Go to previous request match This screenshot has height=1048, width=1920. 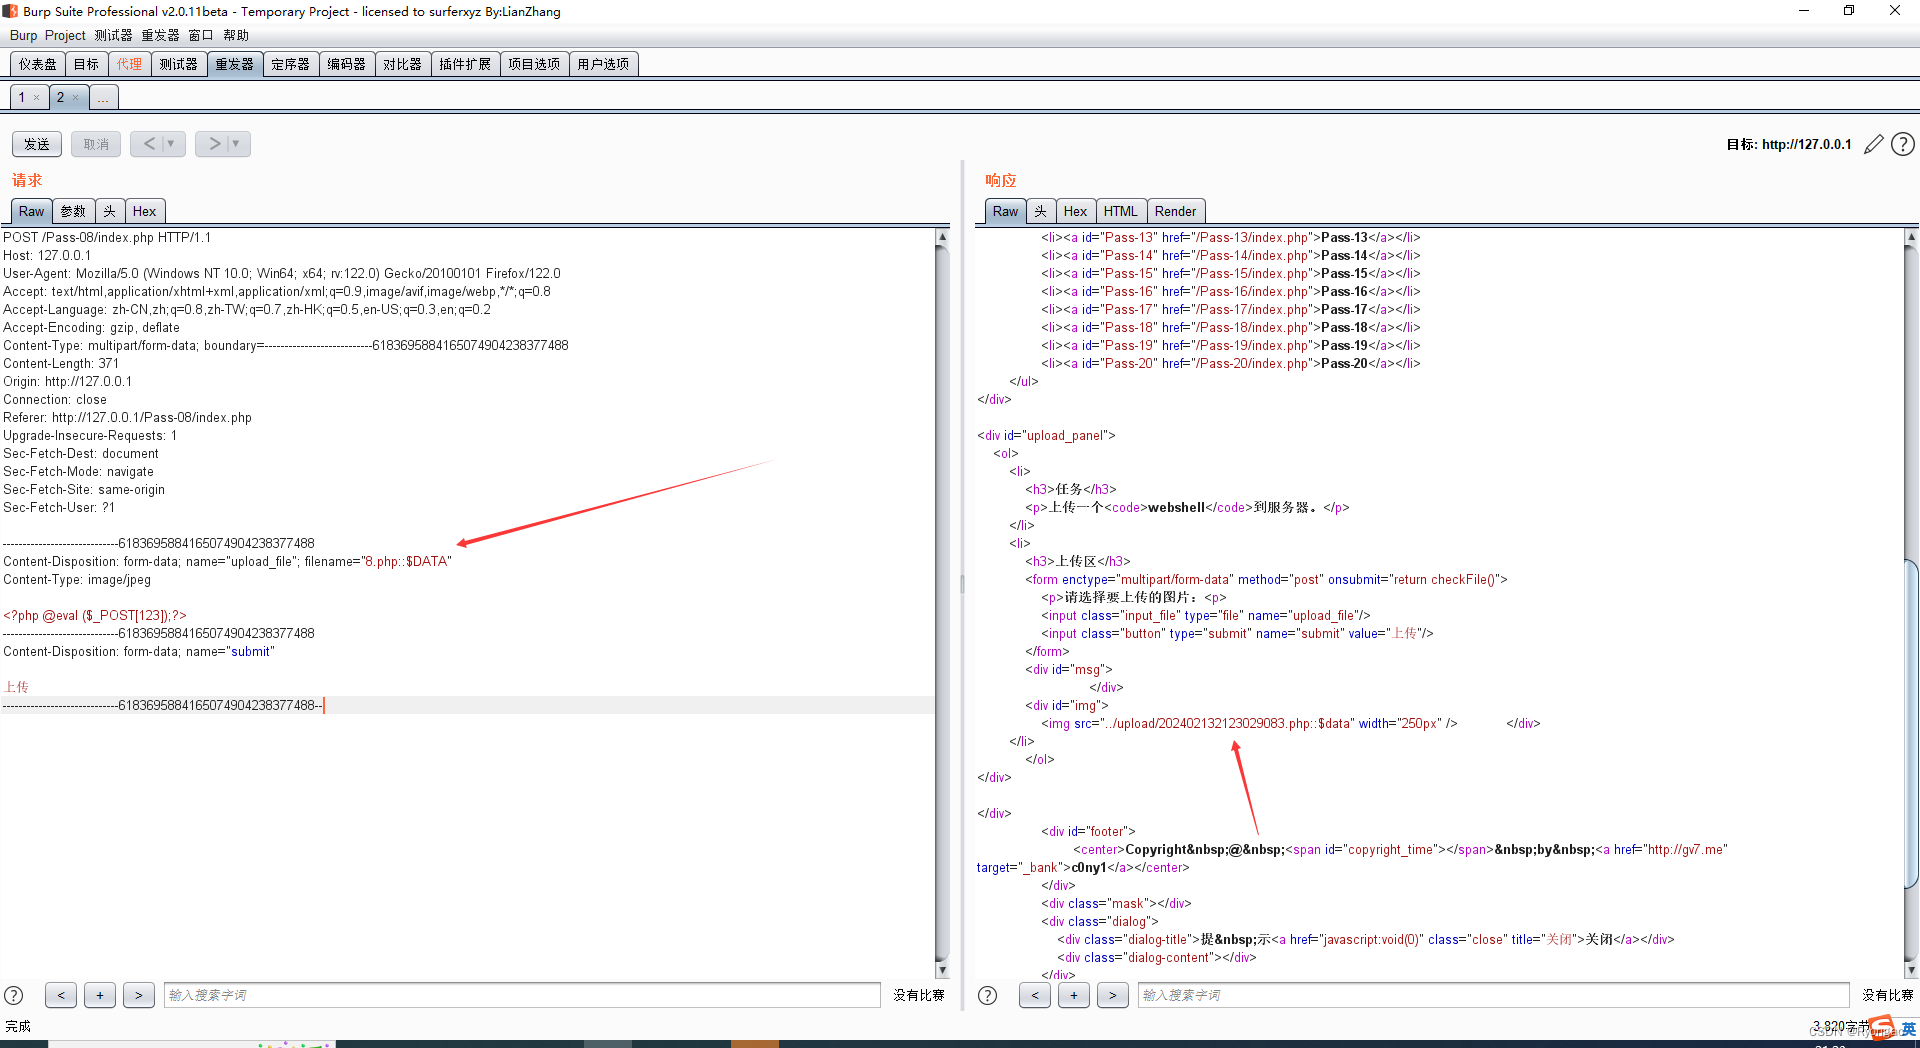[61, 995]
